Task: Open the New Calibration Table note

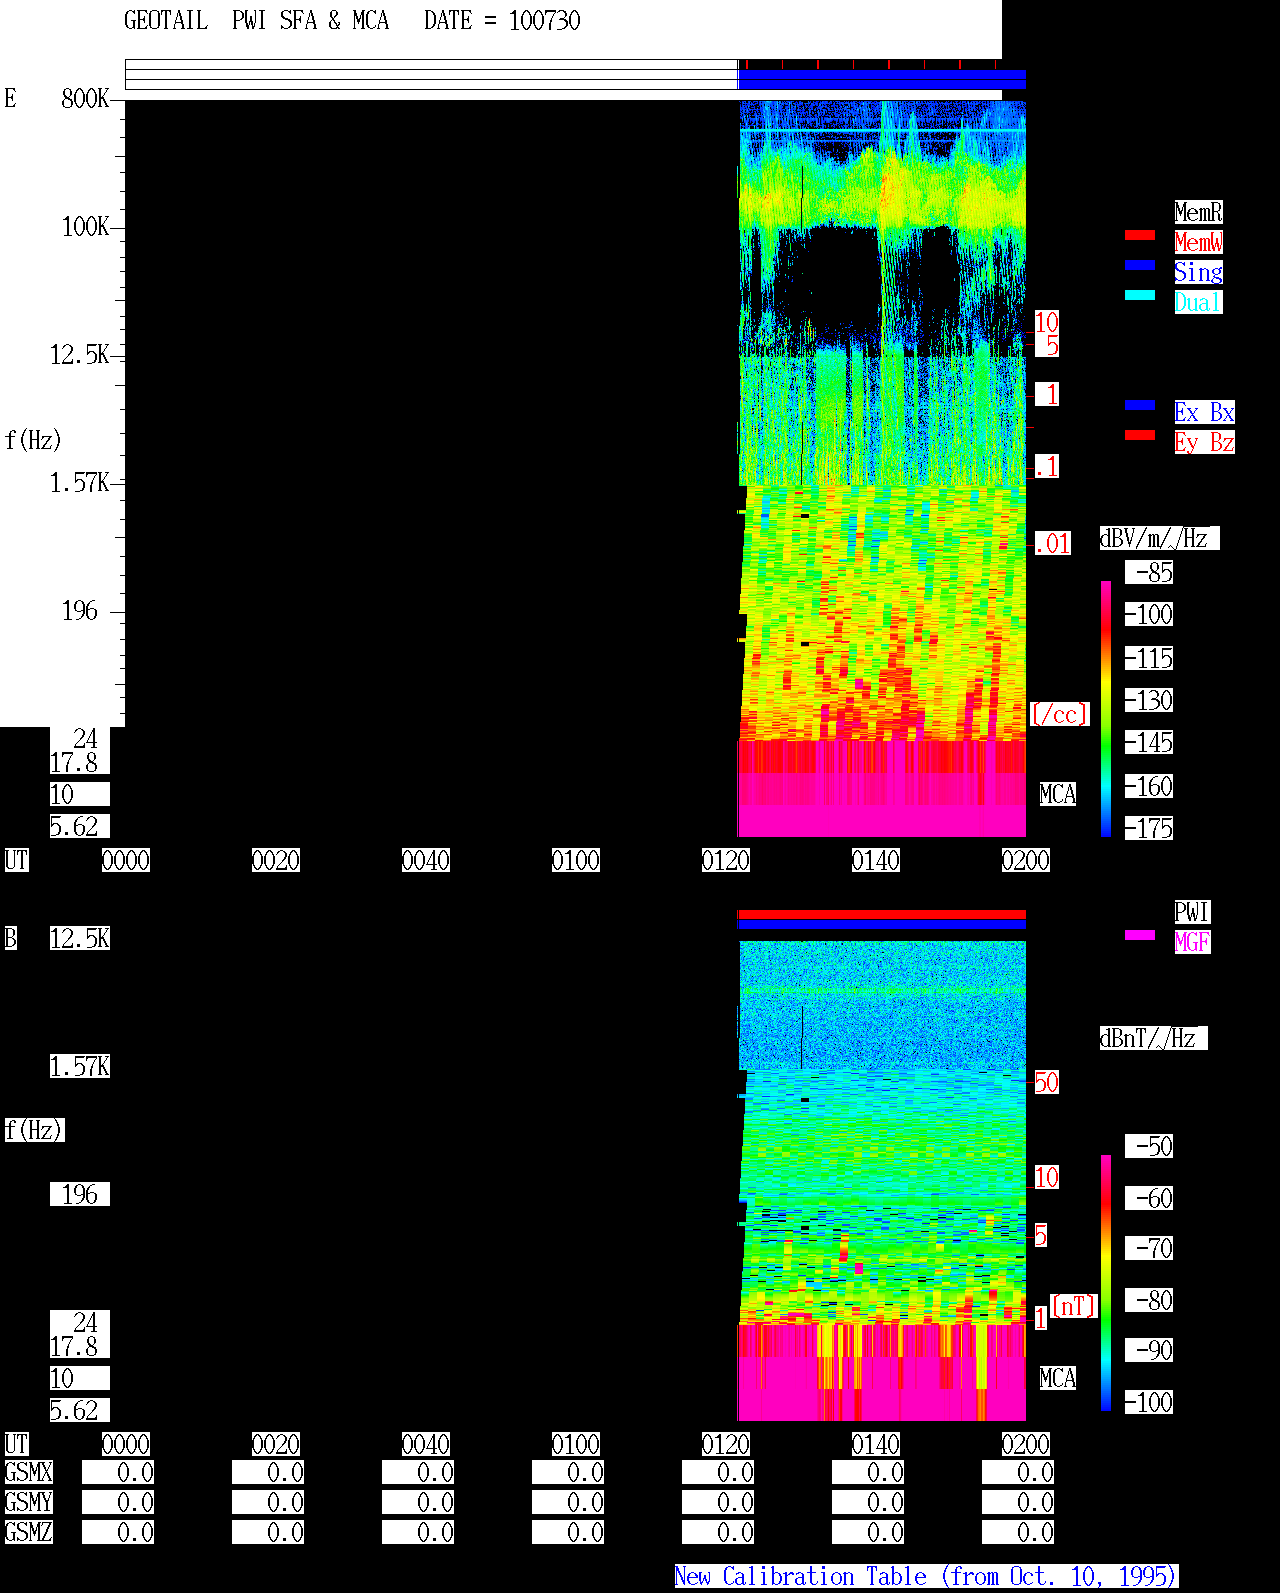Action: pos(926,1577)
